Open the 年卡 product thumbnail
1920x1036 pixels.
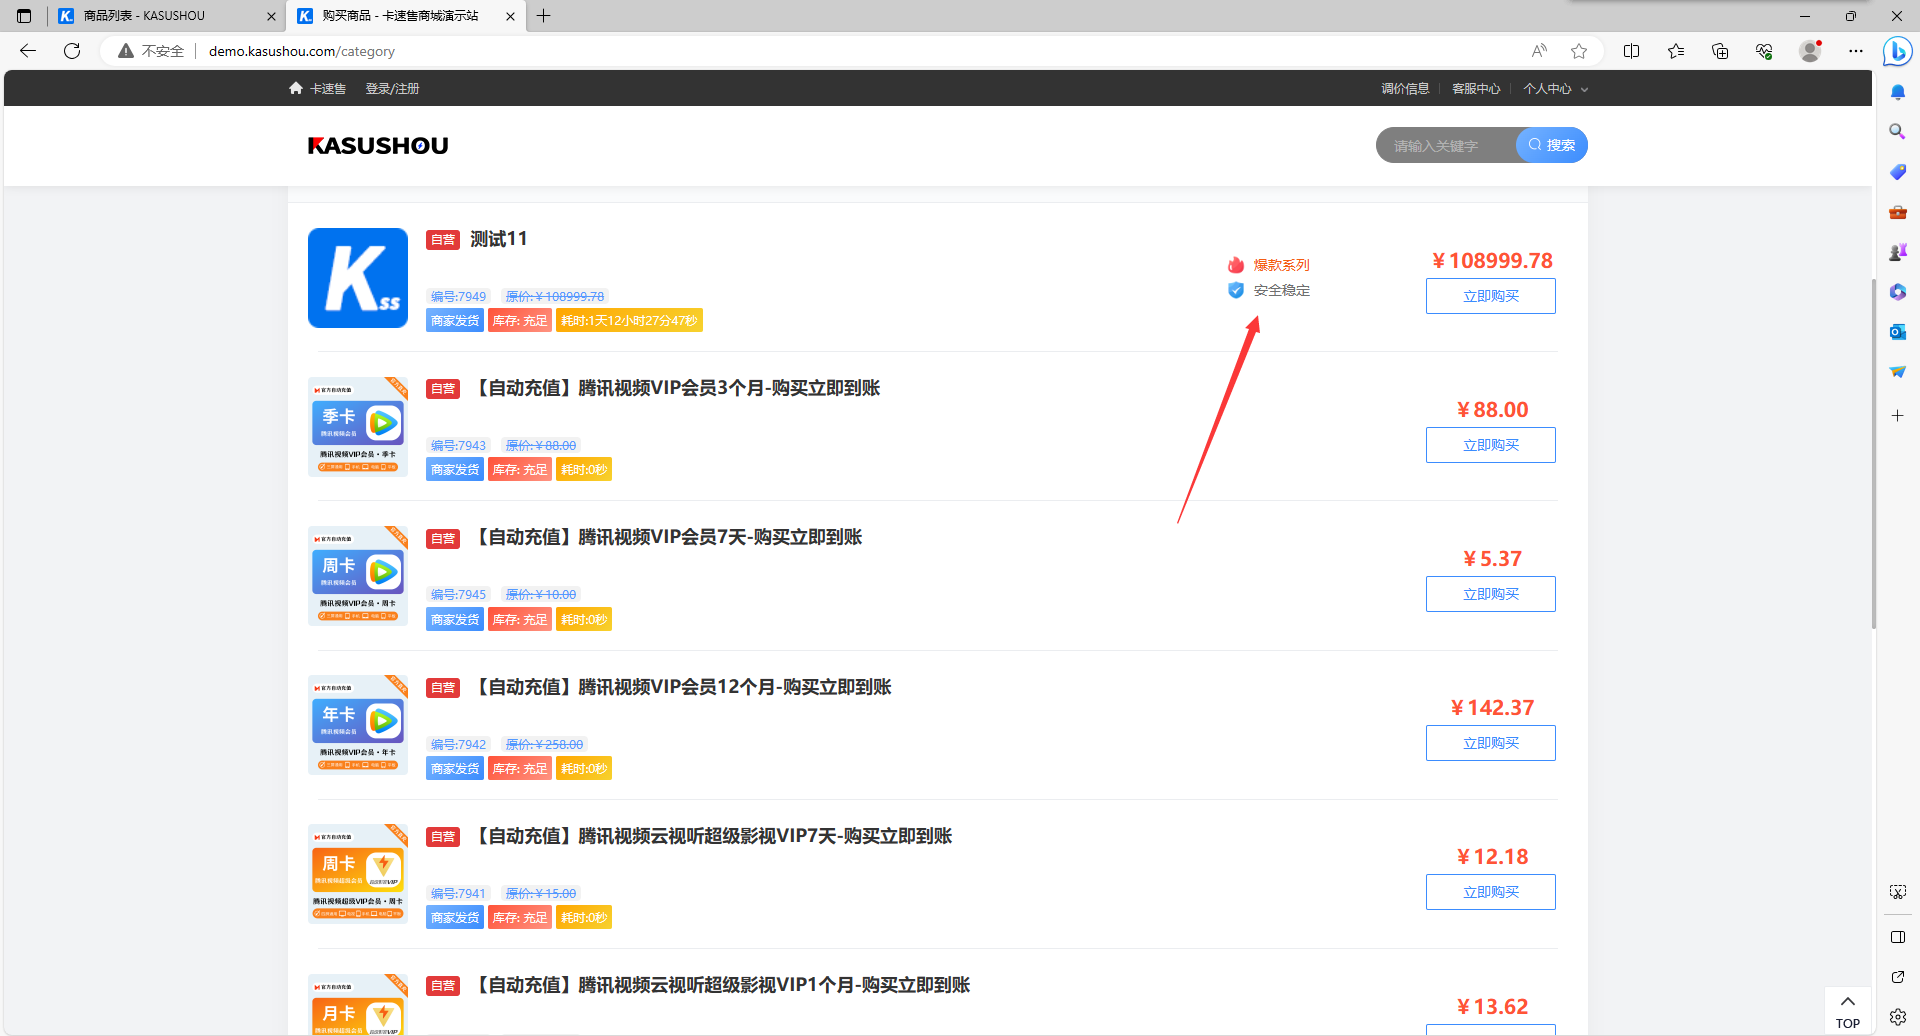(358, 725)
